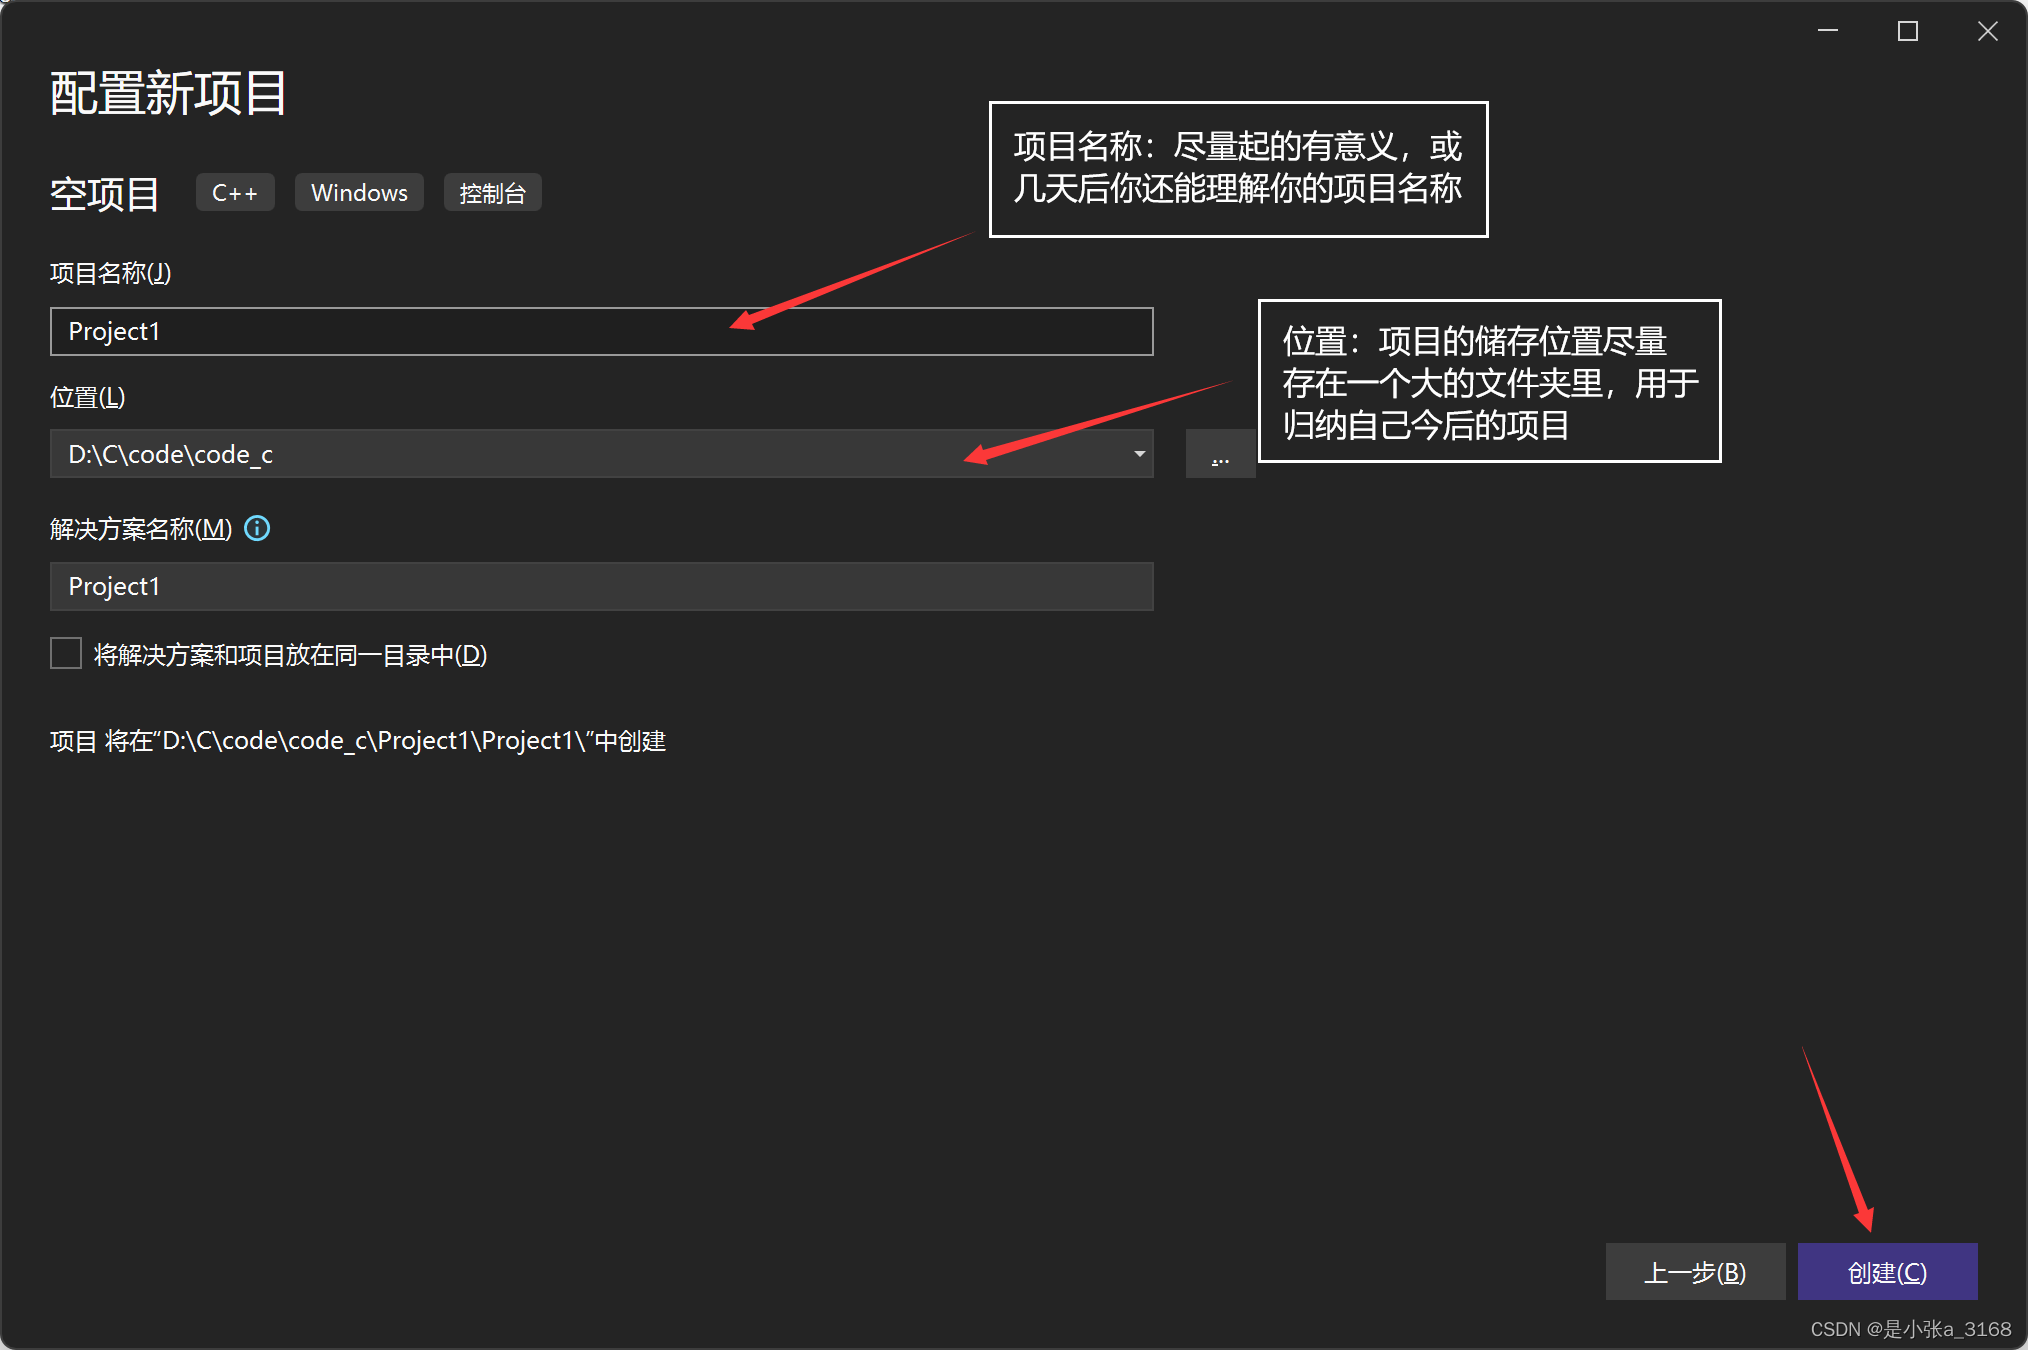Click the solution name text field
The image size is (2028, 1350).
[600, 587]
